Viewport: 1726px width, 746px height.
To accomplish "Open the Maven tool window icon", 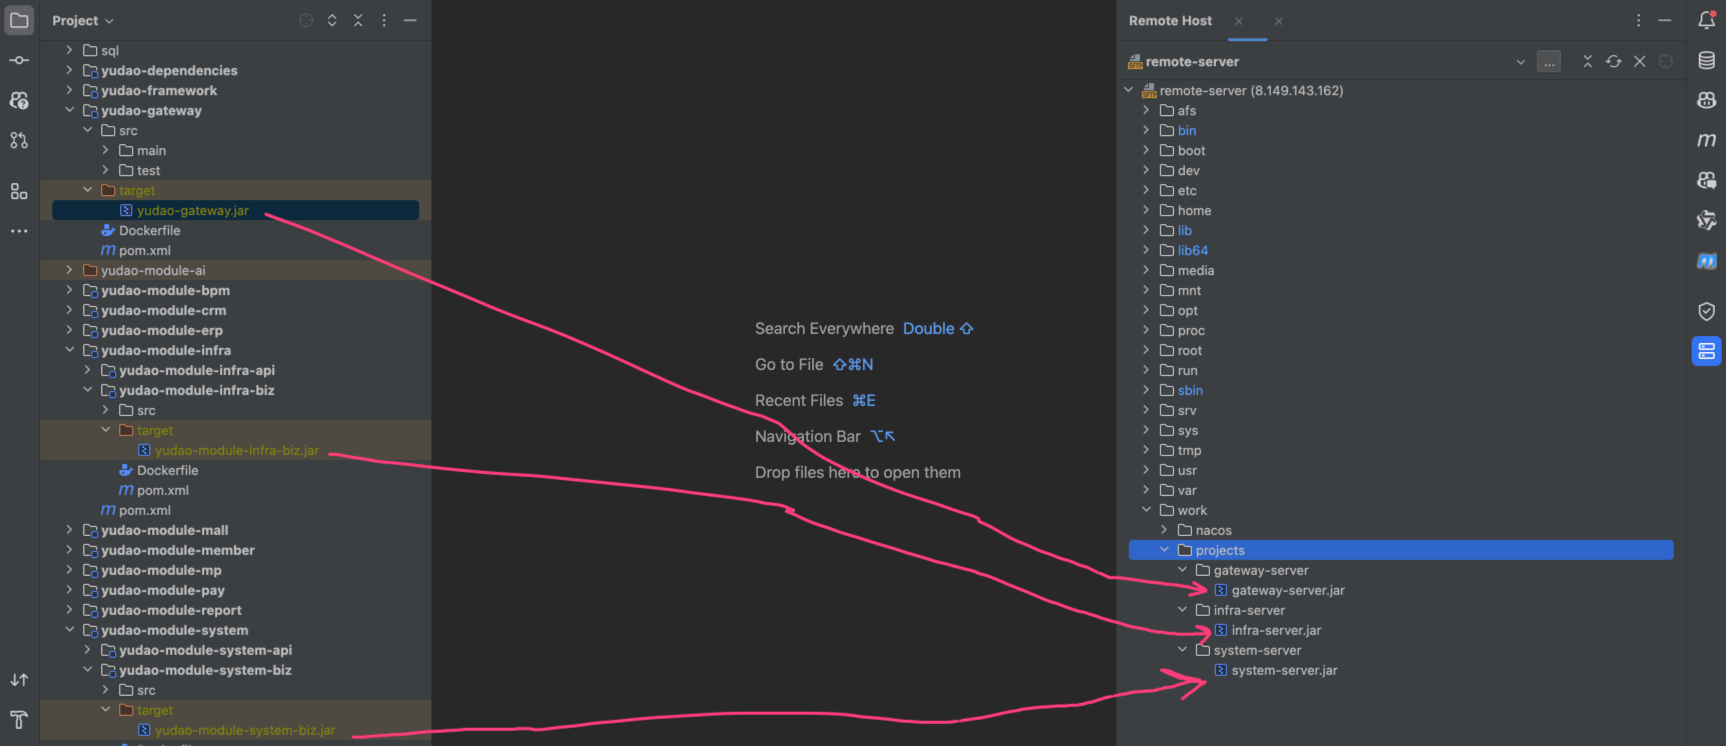I will [1706, 140].
